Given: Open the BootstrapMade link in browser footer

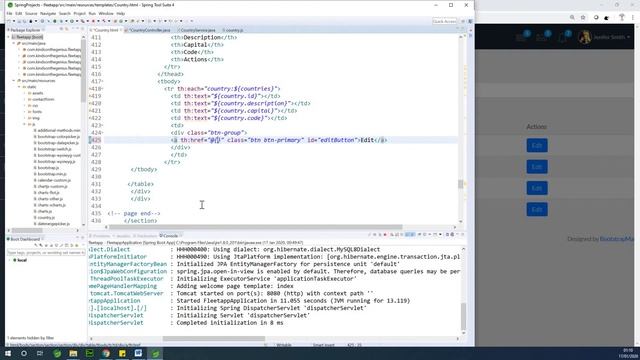Looking at the screenshot, I should point(617,239).
